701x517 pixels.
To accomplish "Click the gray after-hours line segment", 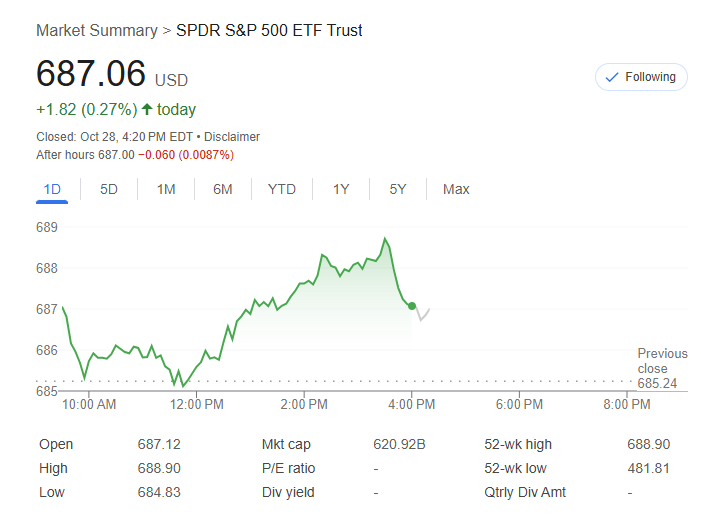I will (x=422, y=315).
